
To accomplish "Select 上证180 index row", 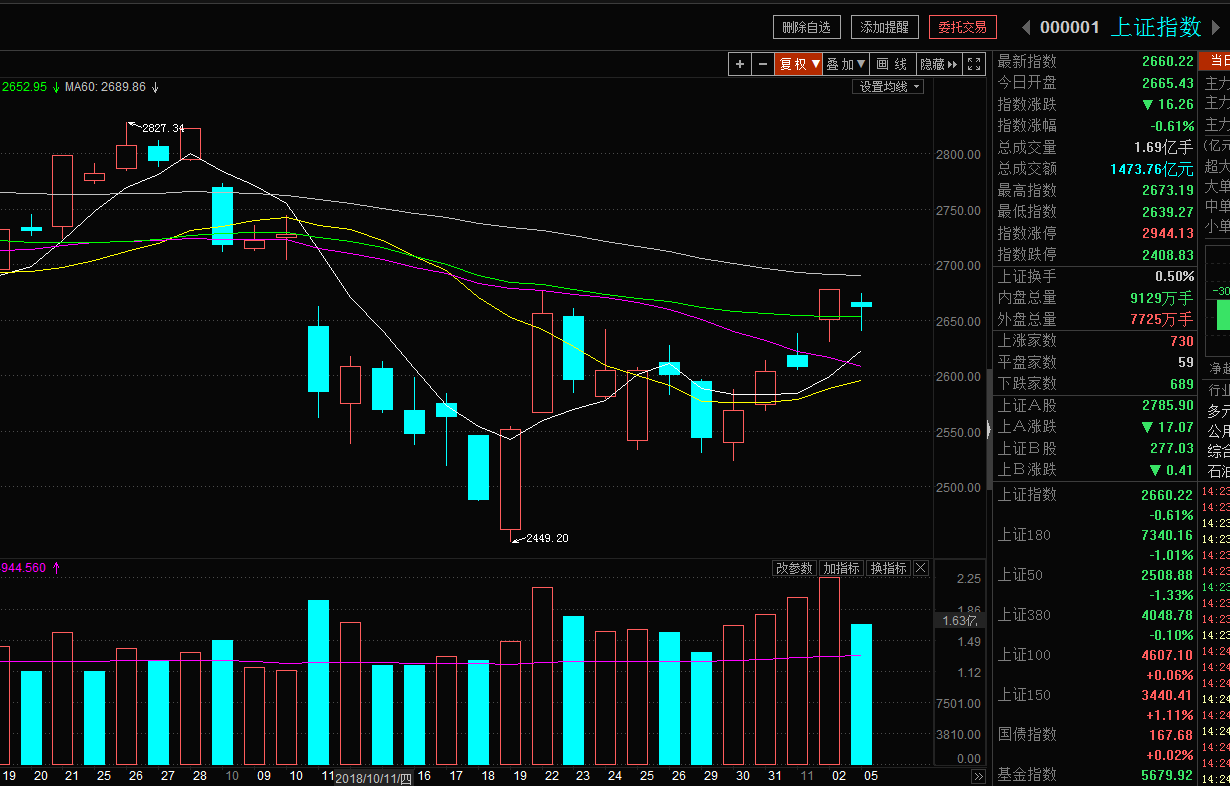I will click(1095, 544).
